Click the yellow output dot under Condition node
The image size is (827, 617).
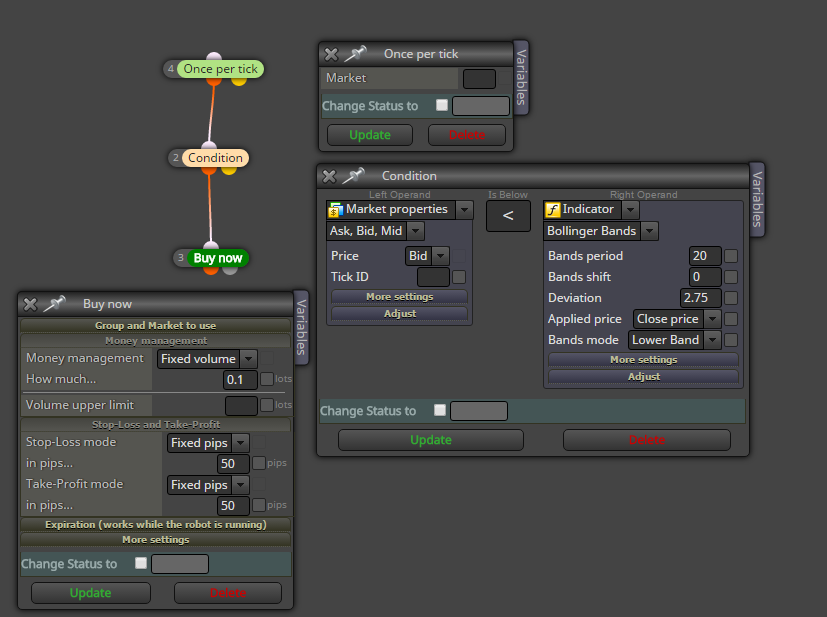[x=229, y=170]
